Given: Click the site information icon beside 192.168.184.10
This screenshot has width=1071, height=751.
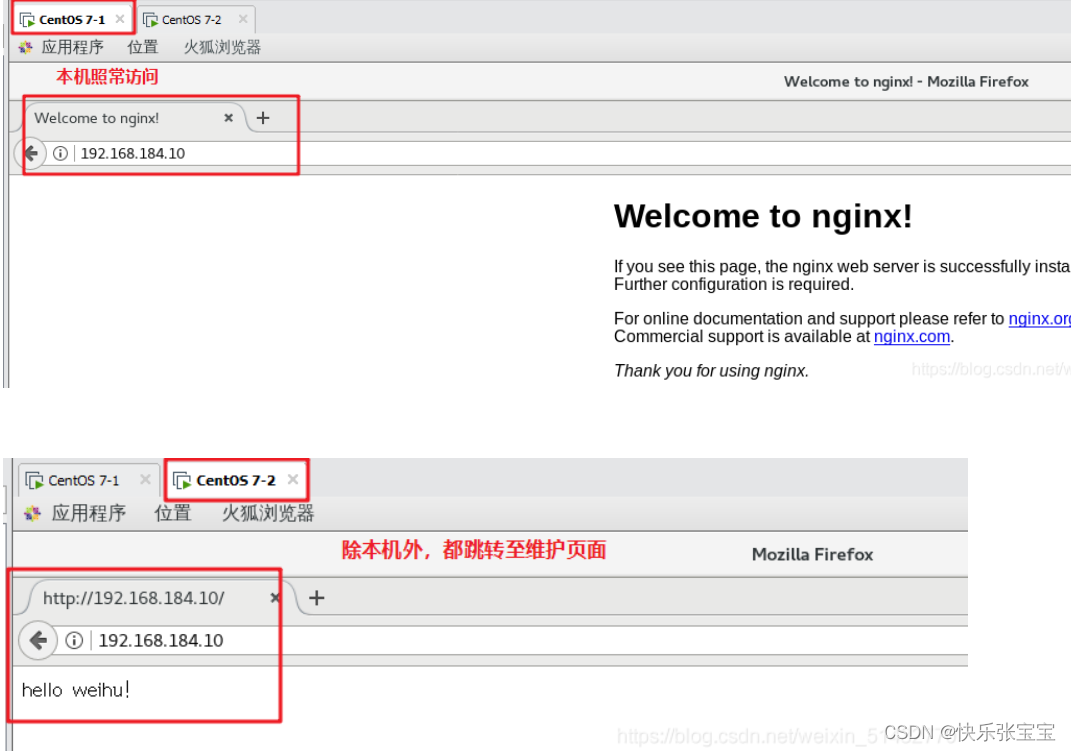Looking at the screenshot, I should [x=60, y=153].
